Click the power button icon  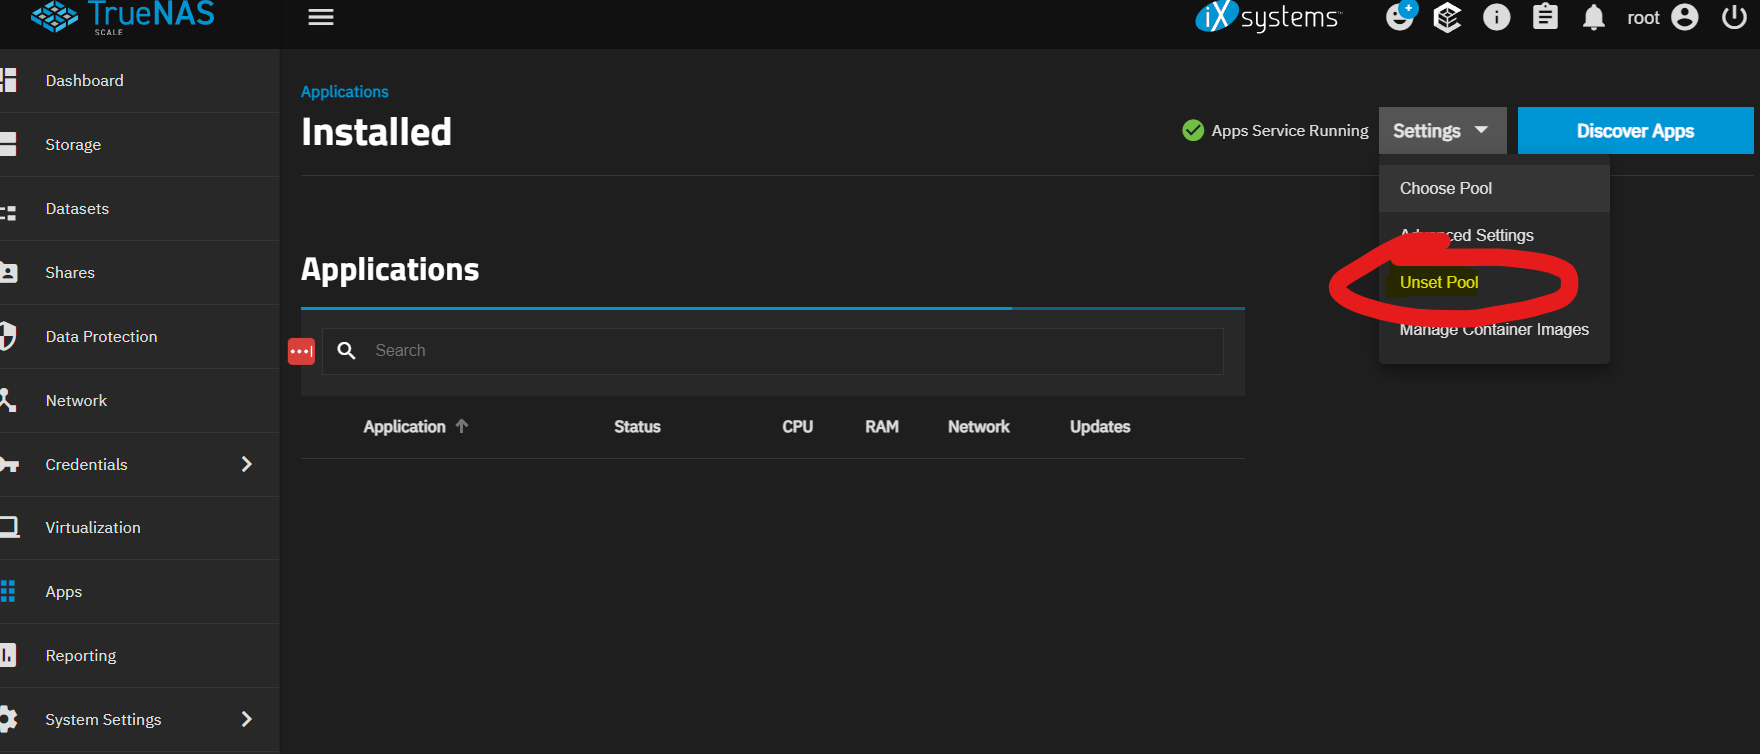click(1734, 18)
